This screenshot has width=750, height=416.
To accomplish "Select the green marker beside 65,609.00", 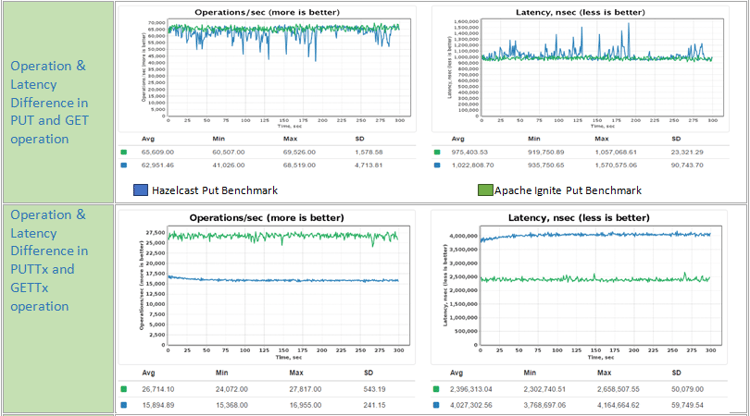I will click(124, 152).
